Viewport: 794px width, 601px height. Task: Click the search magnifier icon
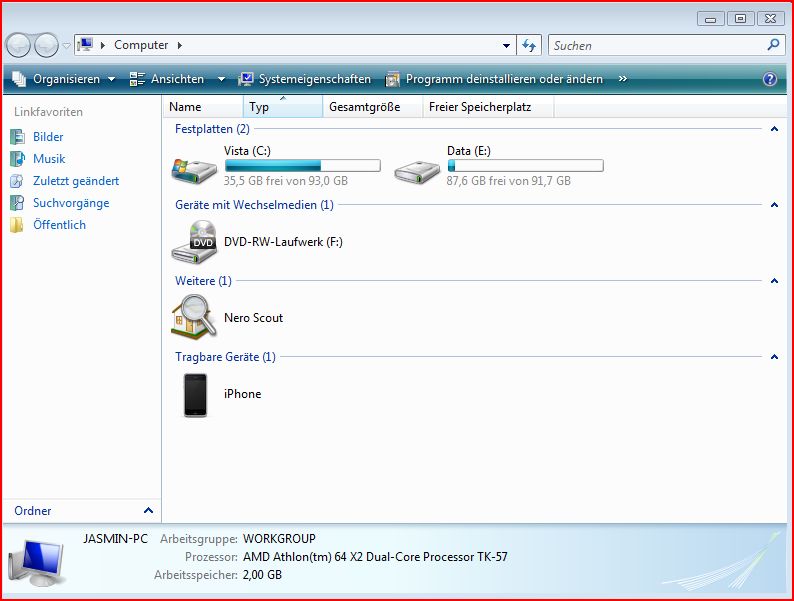click(773, 45)
